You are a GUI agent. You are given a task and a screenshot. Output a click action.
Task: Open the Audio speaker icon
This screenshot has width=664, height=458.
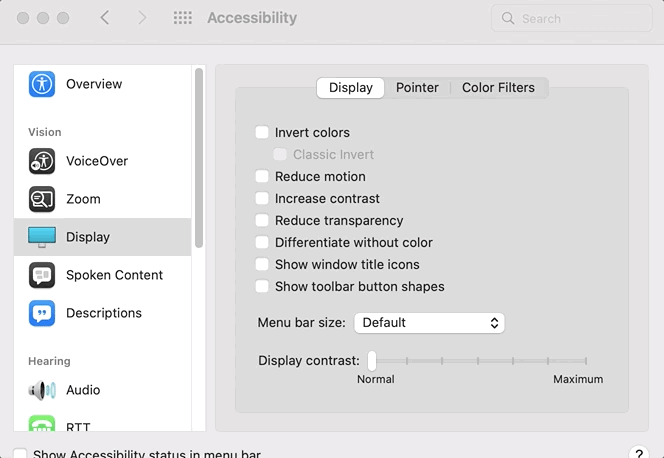42,390
